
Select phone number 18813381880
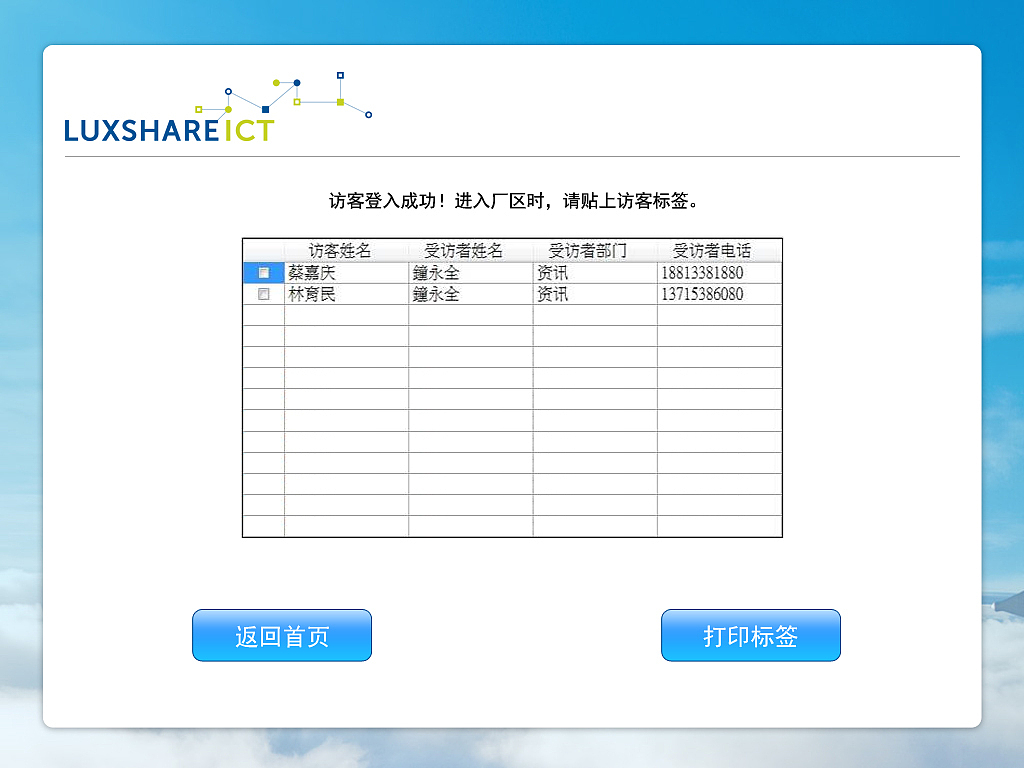[719, 272]
